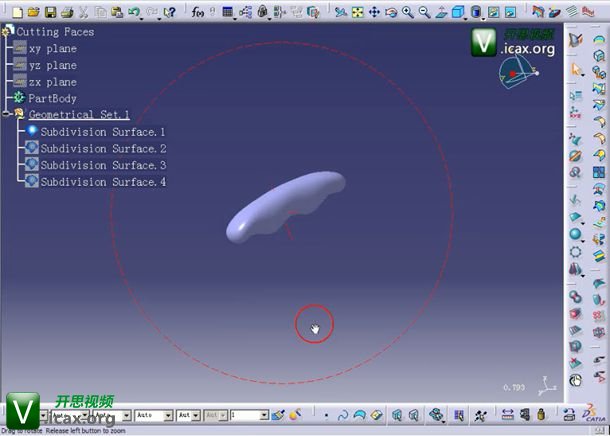This screenshot has width=610, height=436.
Task: Click the New document icon
Action: (17, 13)
